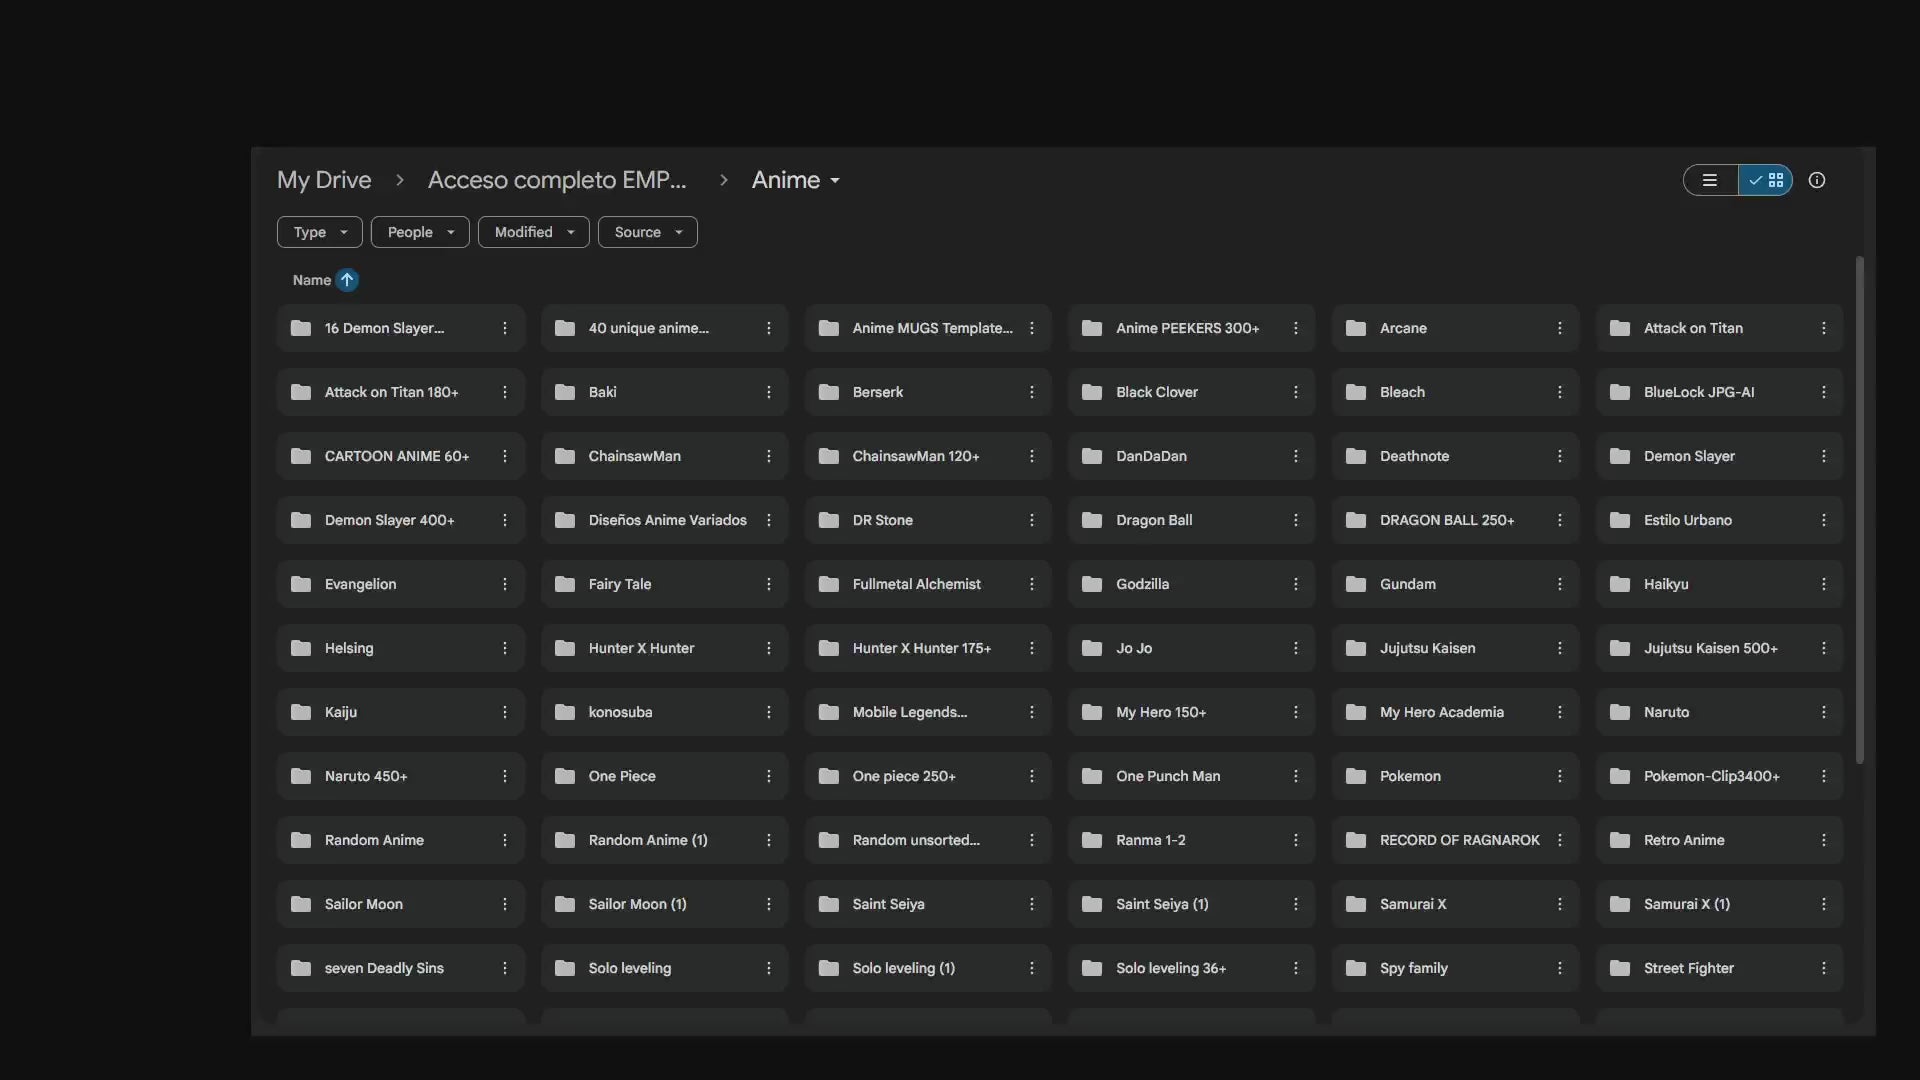Select the Attack on Titan 180+ folder
The height and width of the screenshot is (1080, 1920).
pos(400,392)
